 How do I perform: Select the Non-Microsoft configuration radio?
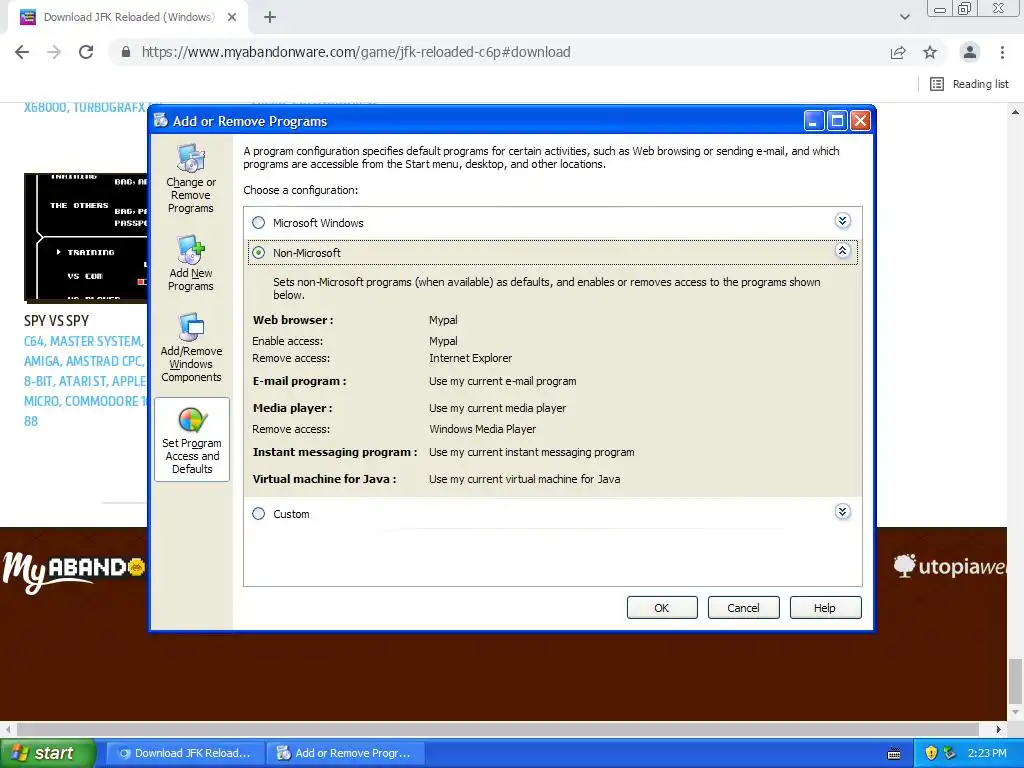click(x=259, y=252)
